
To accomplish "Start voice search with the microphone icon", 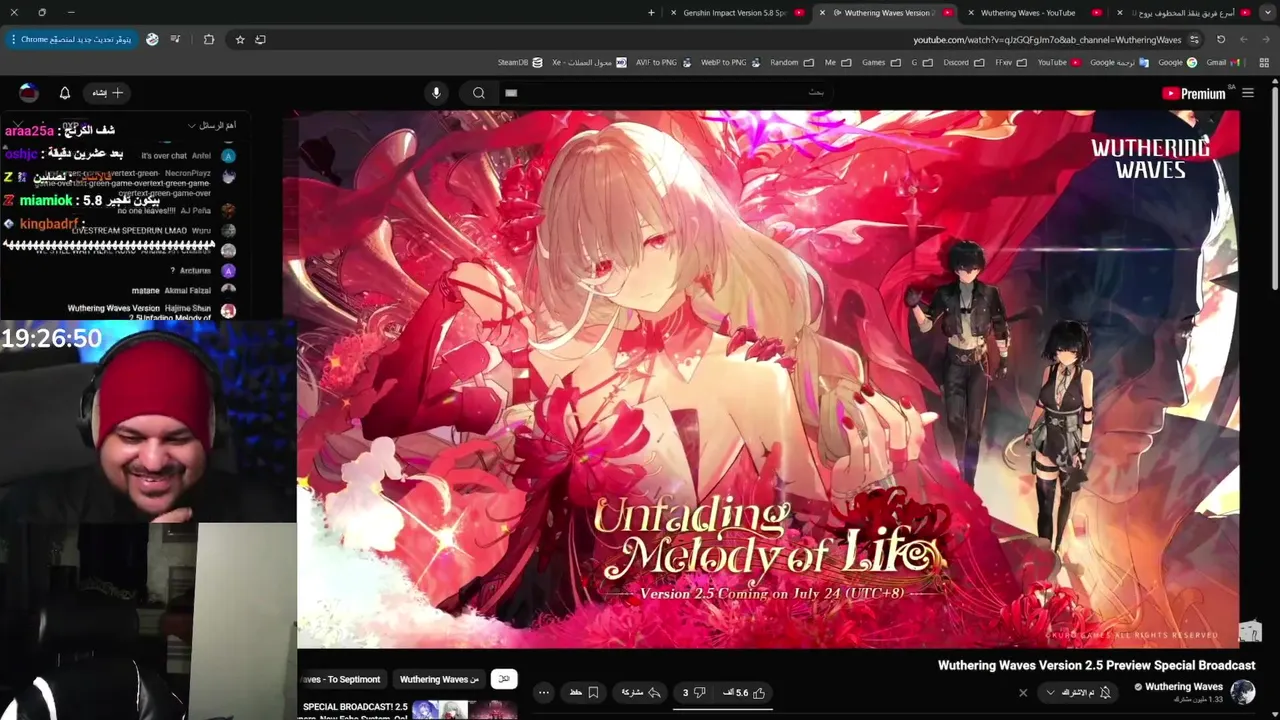I will click(436, 93).
